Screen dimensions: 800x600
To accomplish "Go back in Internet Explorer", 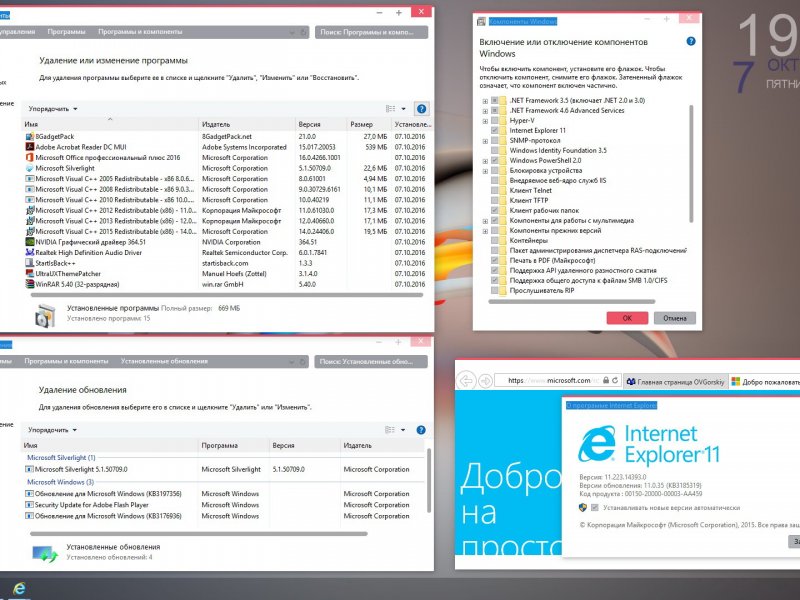I will 466,381.
